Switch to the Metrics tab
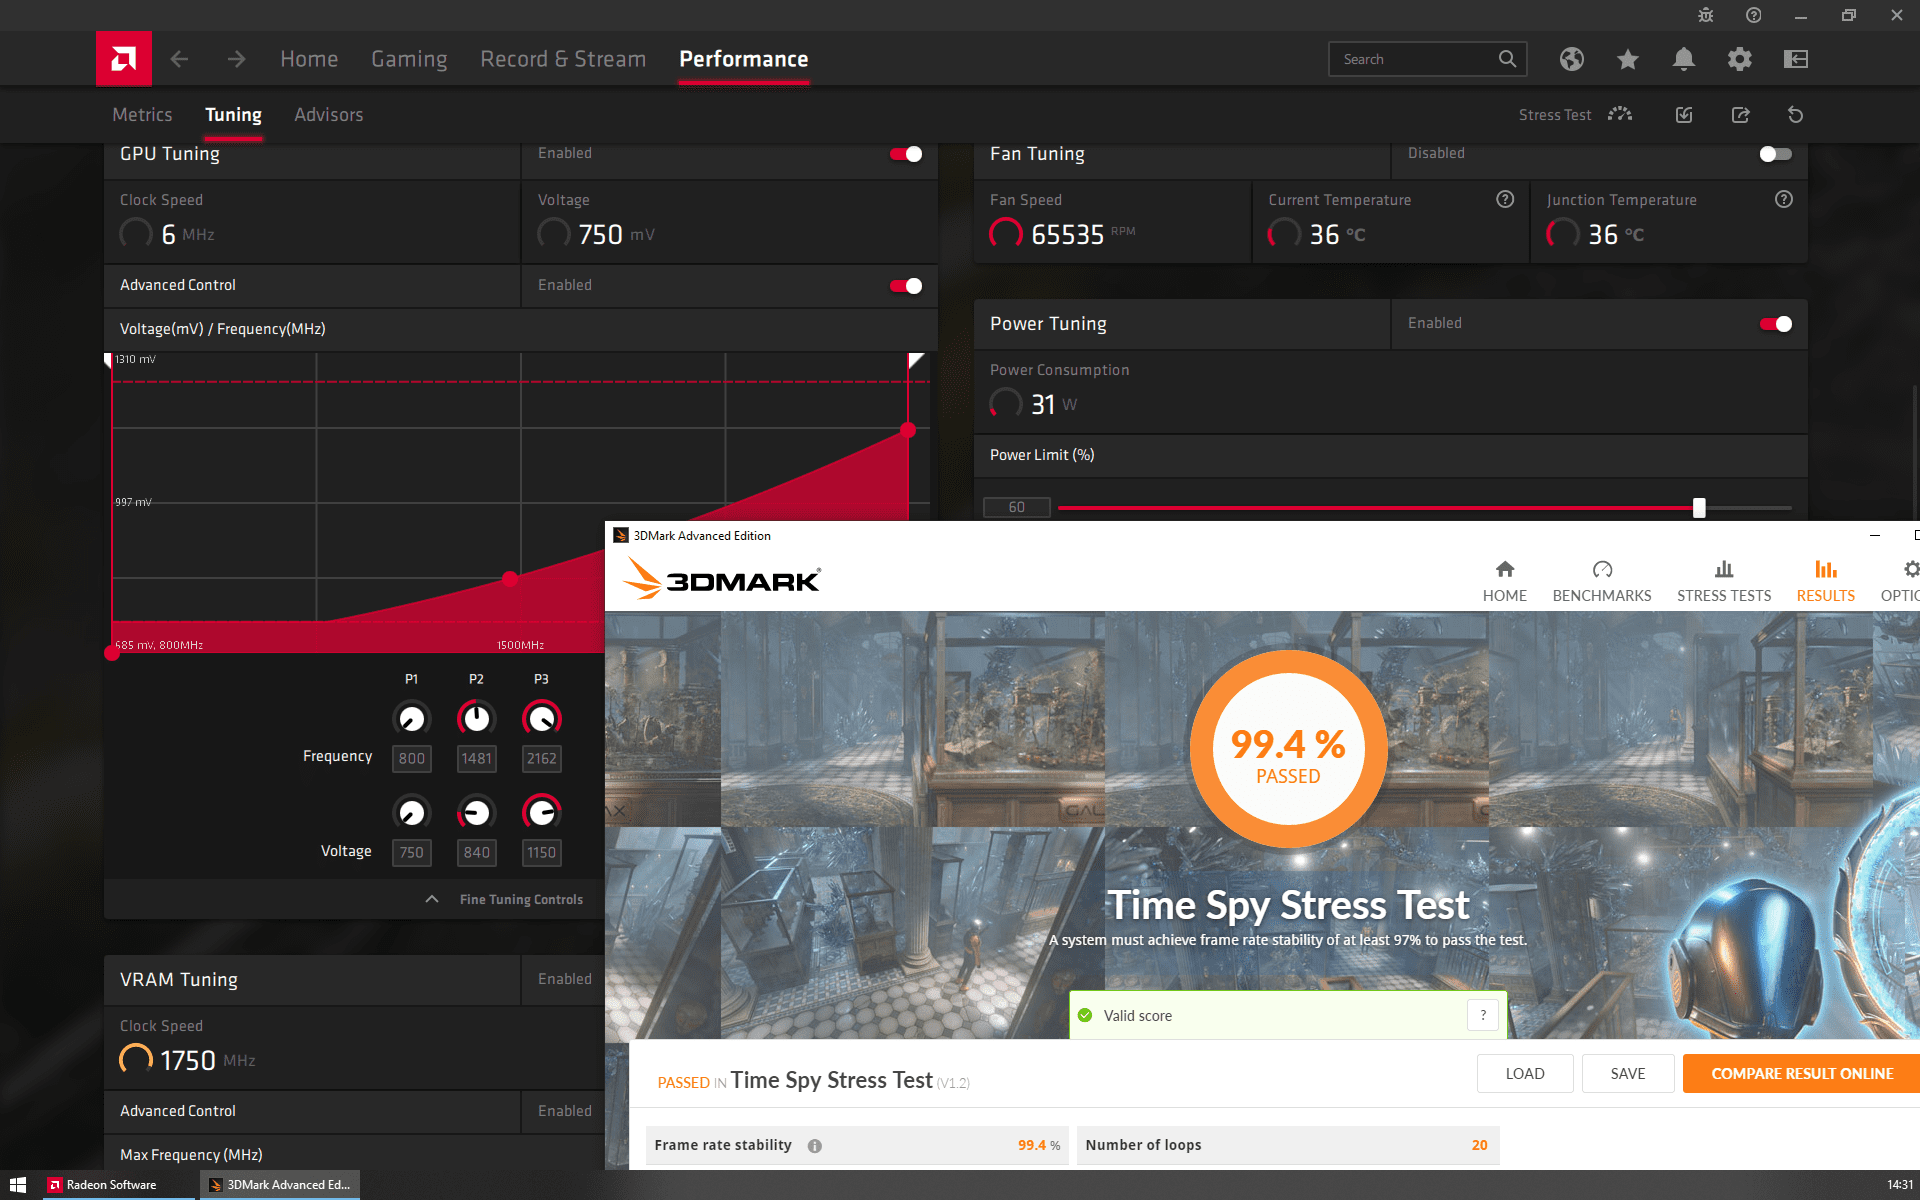1920x1200 pixels. tap(142, 115)
